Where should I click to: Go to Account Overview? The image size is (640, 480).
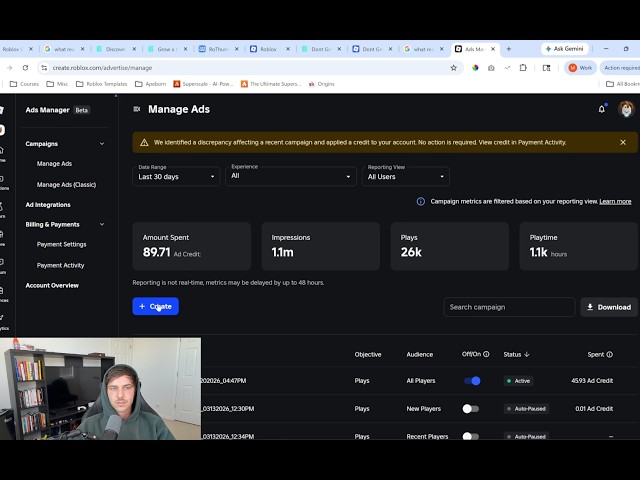[x=52, y=285]
